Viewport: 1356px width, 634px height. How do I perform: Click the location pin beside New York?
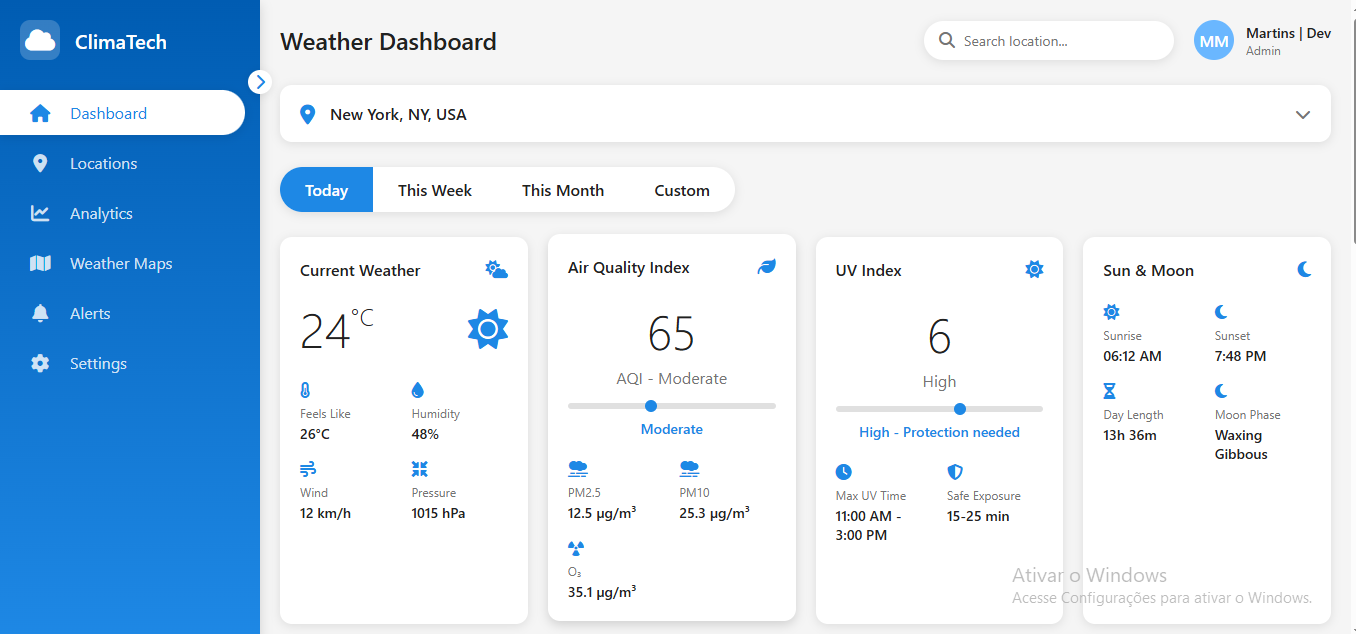pos(308,115)
